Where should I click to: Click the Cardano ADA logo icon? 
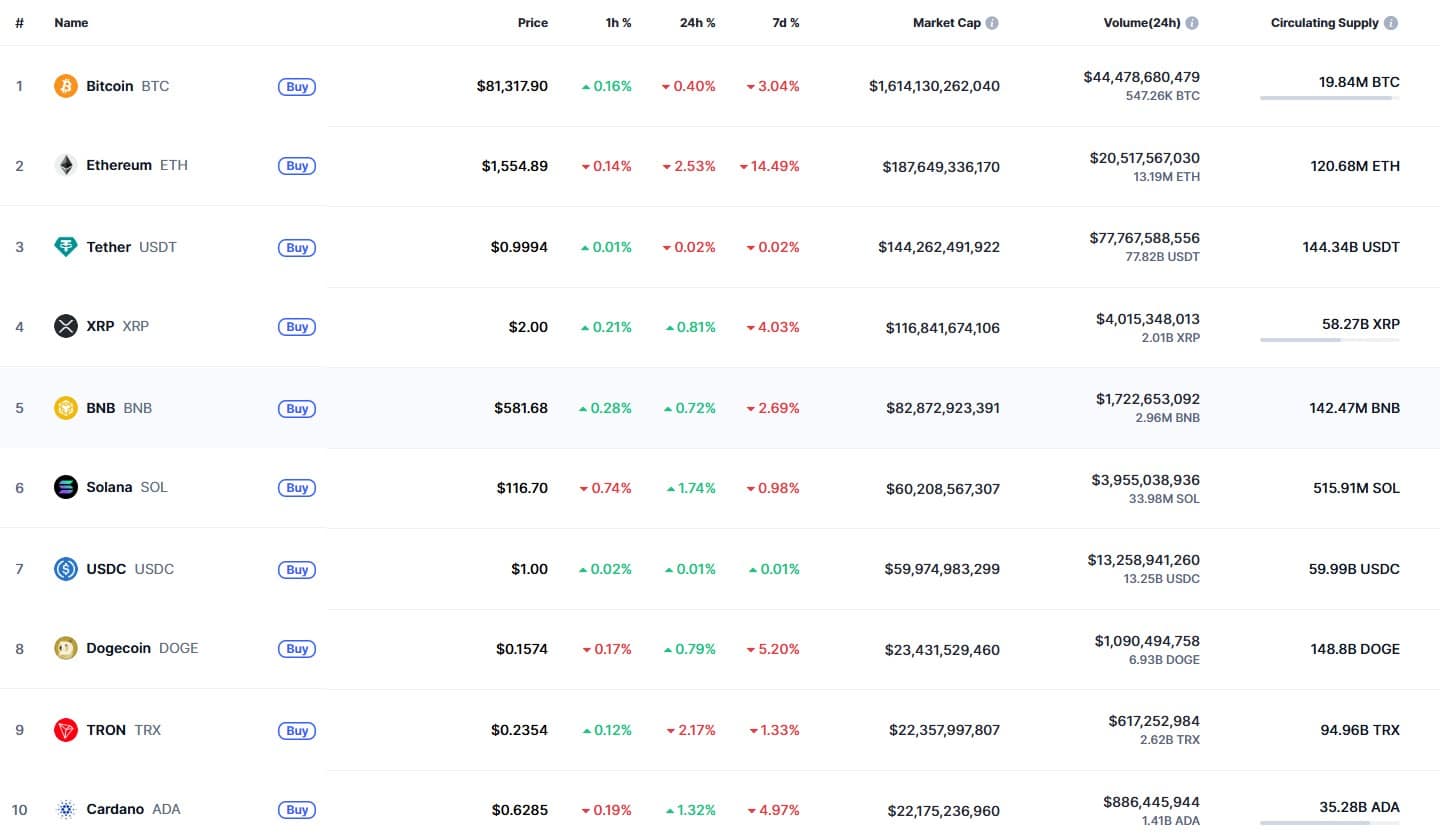coord(65,809)
